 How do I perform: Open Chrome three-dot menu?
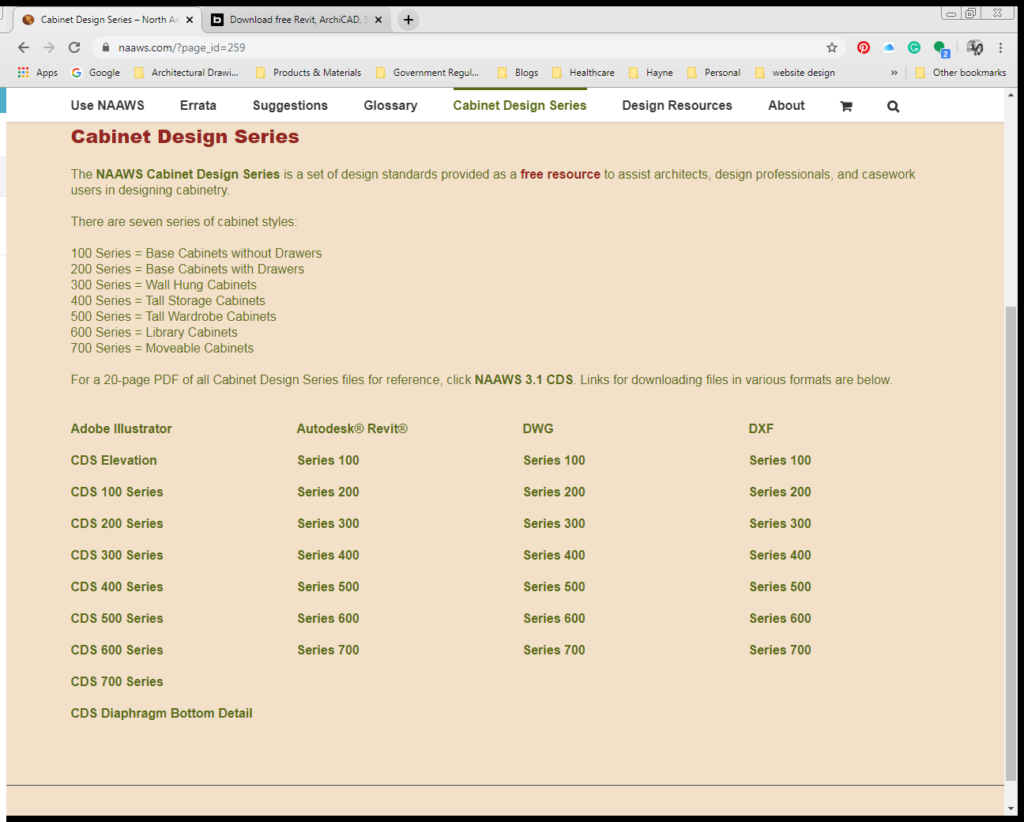coord(1000,47)
